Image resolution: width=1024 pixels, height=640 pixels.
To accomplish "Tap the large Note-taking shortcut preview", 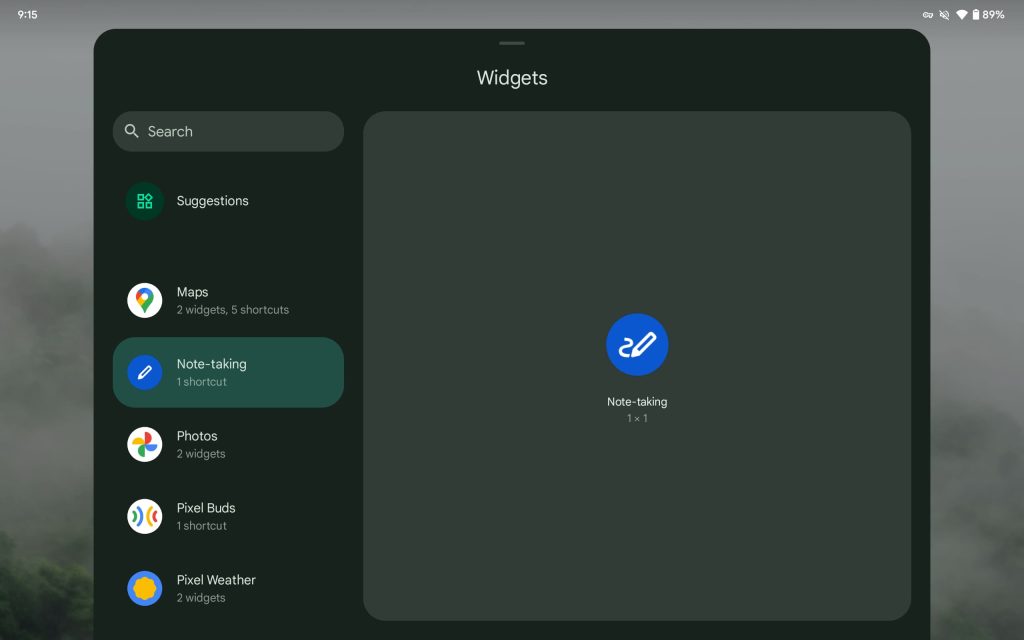I will point(637,344).
